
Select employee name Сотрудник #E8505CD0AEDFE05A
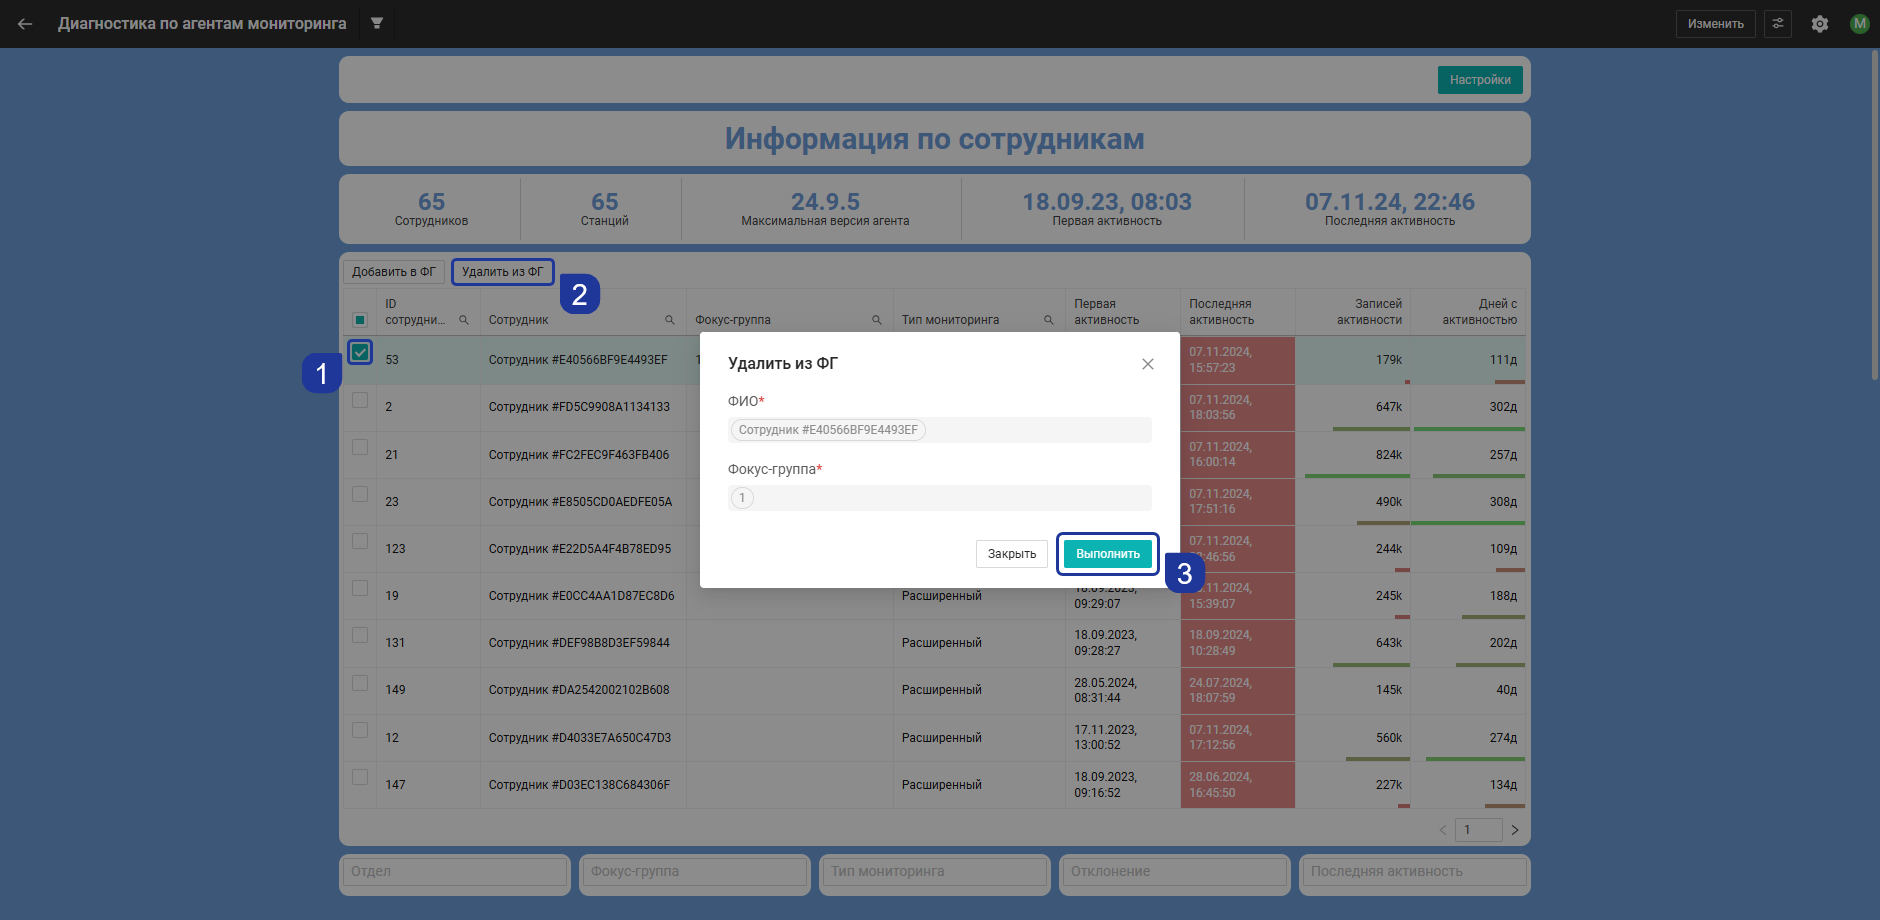tap(580, 502)
